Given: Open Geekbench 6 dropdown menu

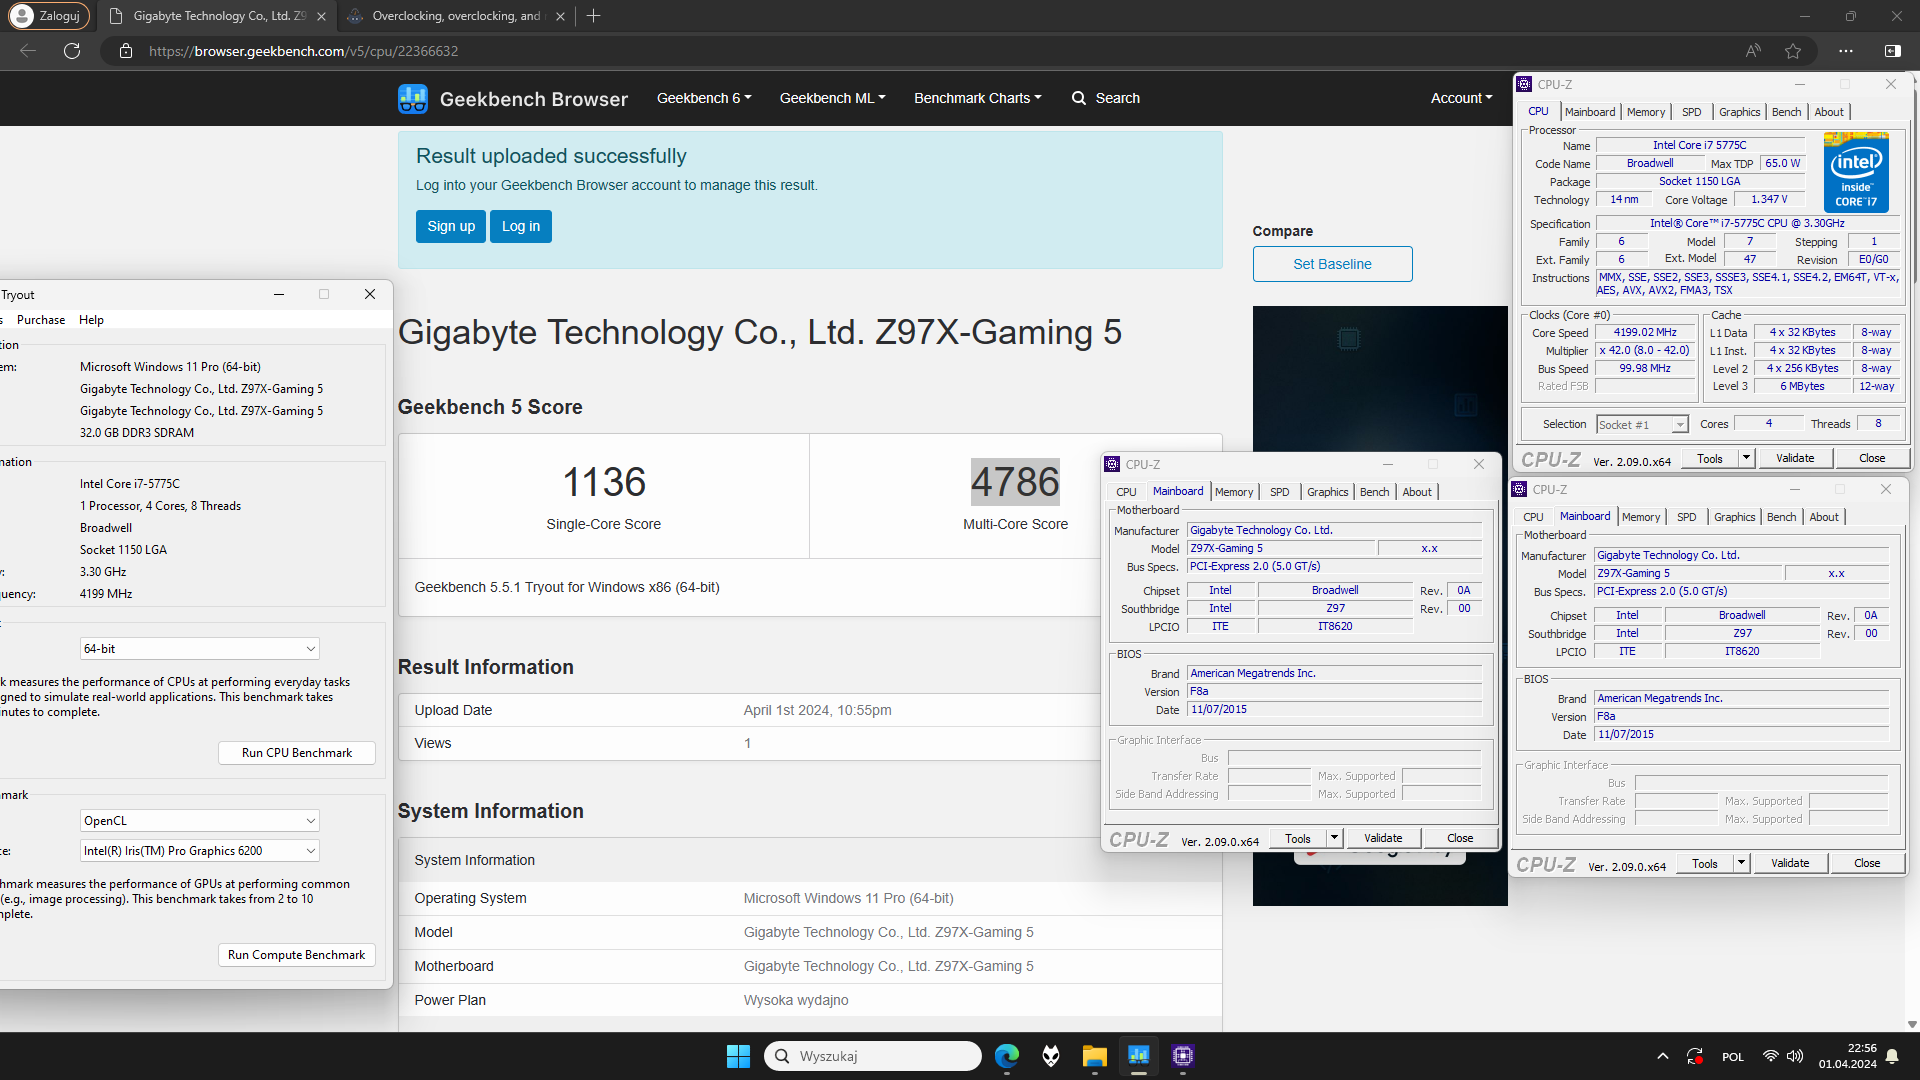Looking at the screenshot, I should pyautogui.click(x=704, y=98).
